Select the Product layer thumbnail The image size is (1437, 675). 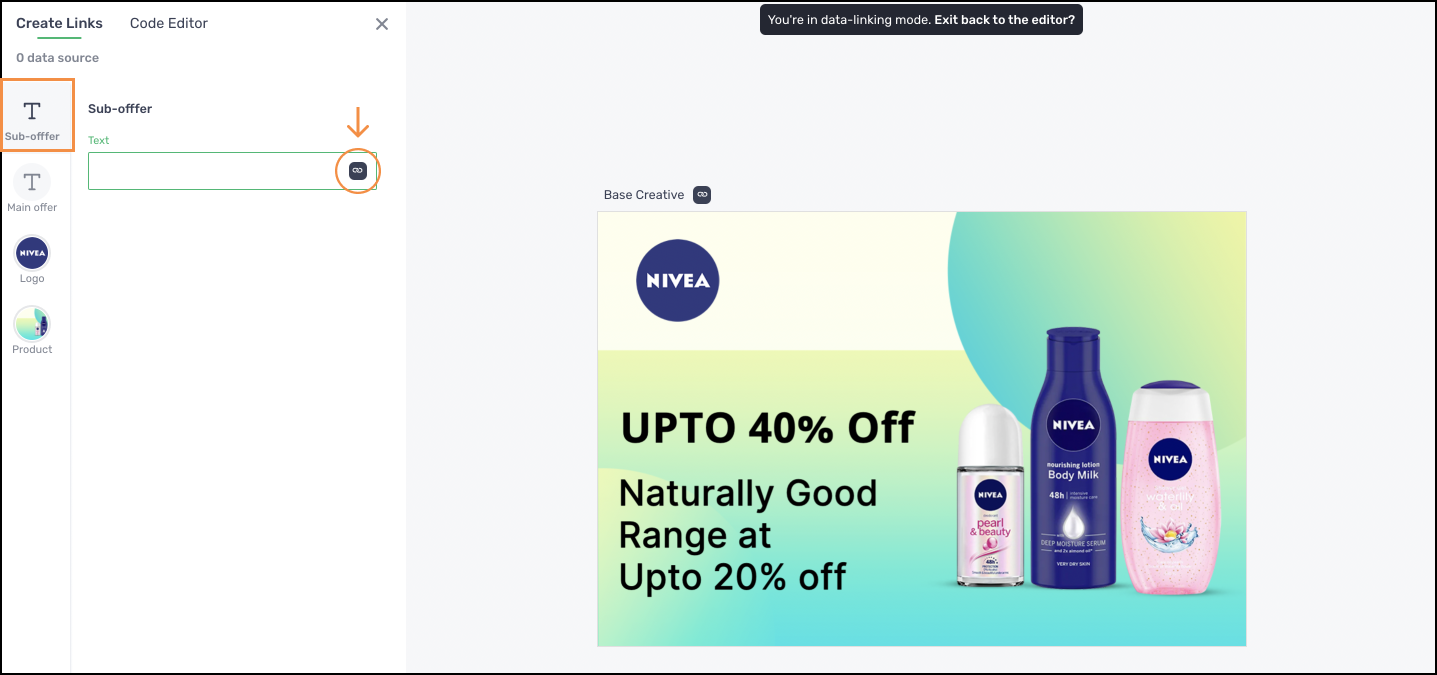pos(32,324)
